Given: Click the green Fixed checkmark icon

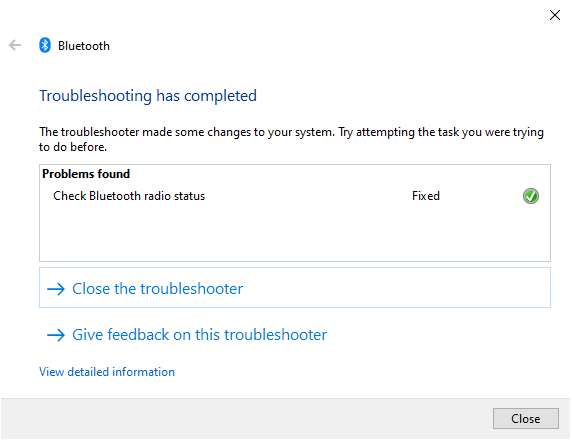Looking at the screenshot, I should pos(530,196).
